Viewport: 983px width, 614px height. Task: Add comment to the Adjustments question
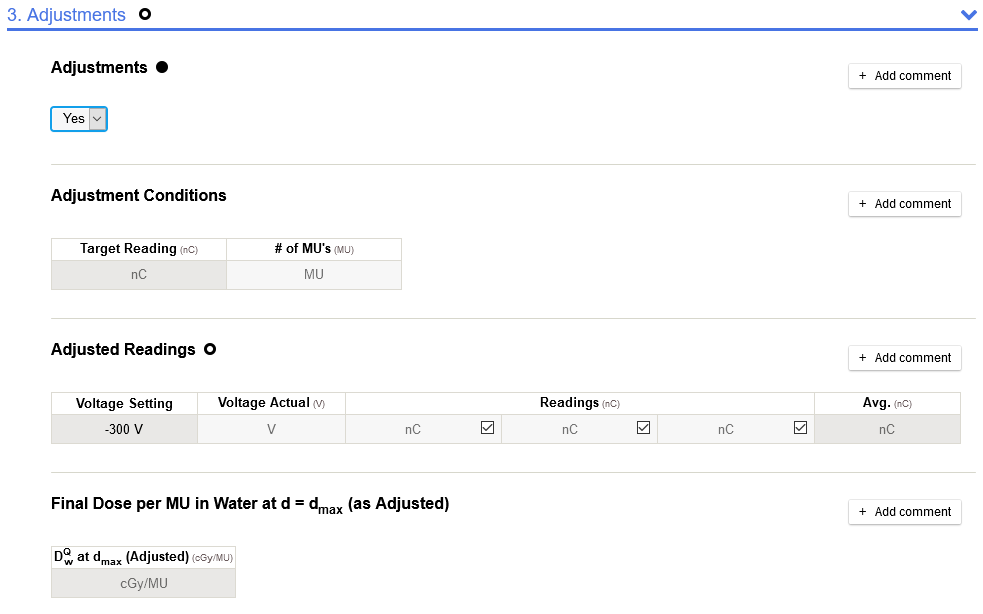904,76
